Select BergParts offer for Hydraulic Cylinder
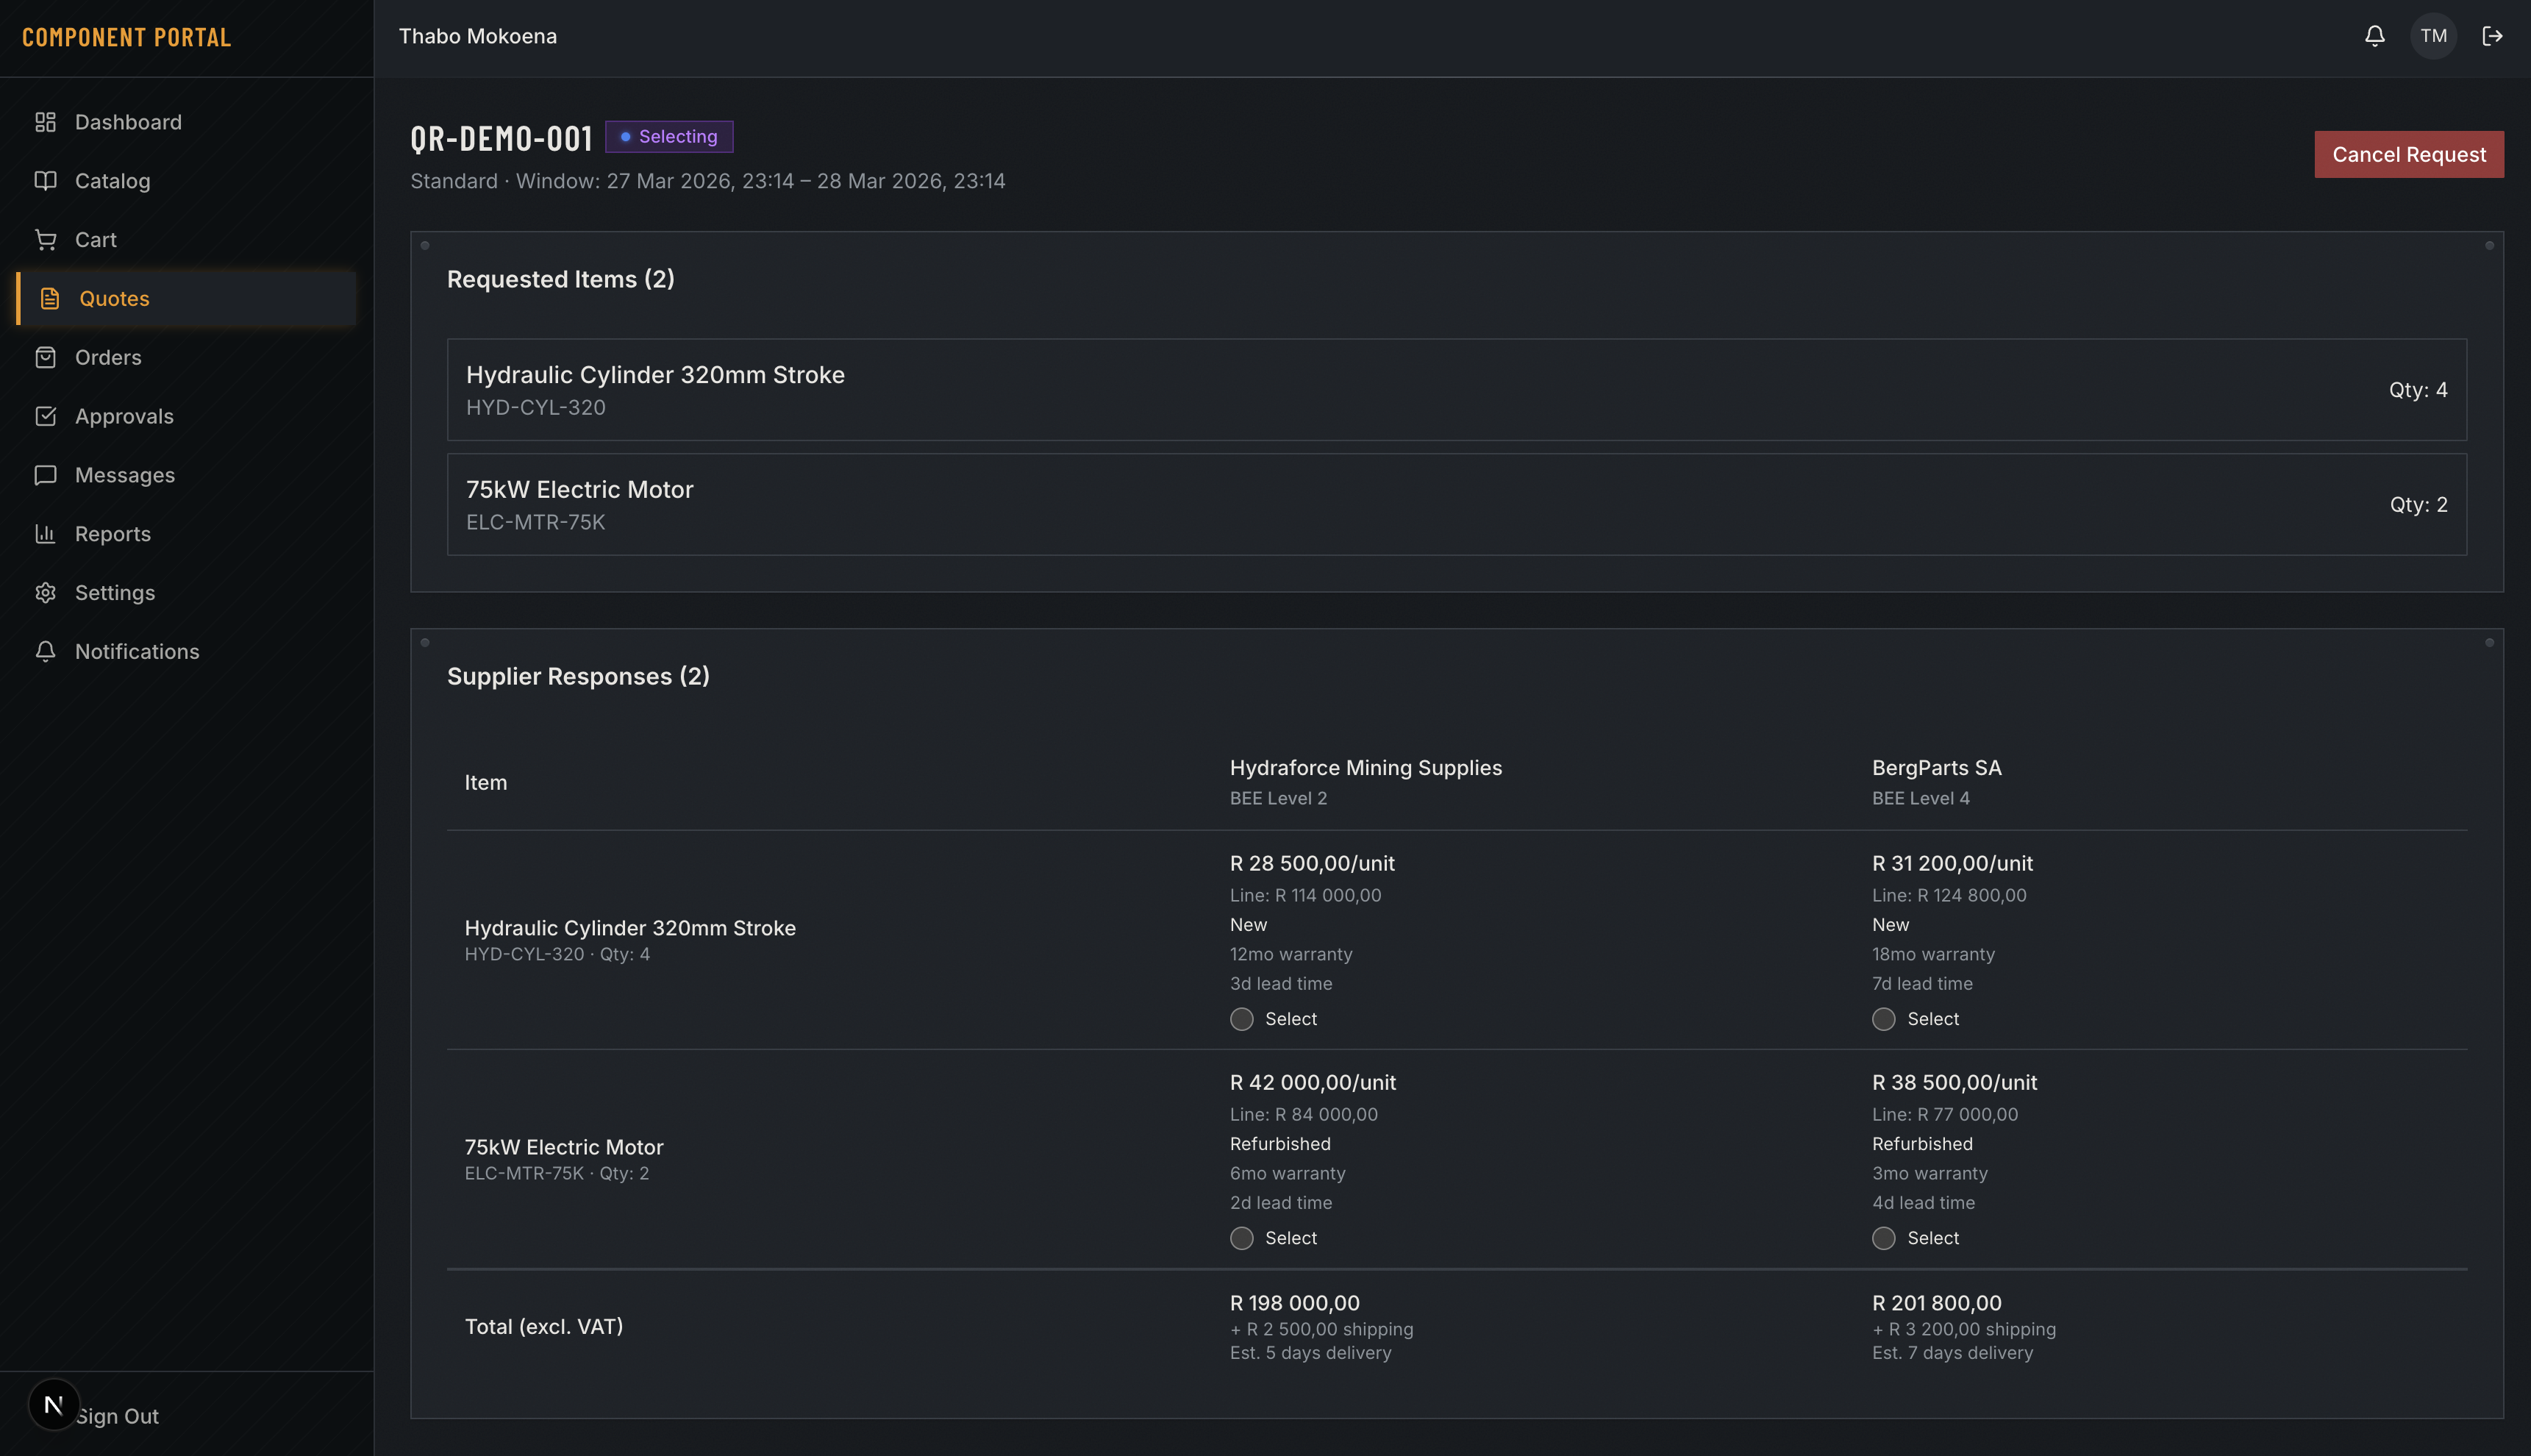The width and height of the screenshot is (2531, 1456). (1883, 1019)
